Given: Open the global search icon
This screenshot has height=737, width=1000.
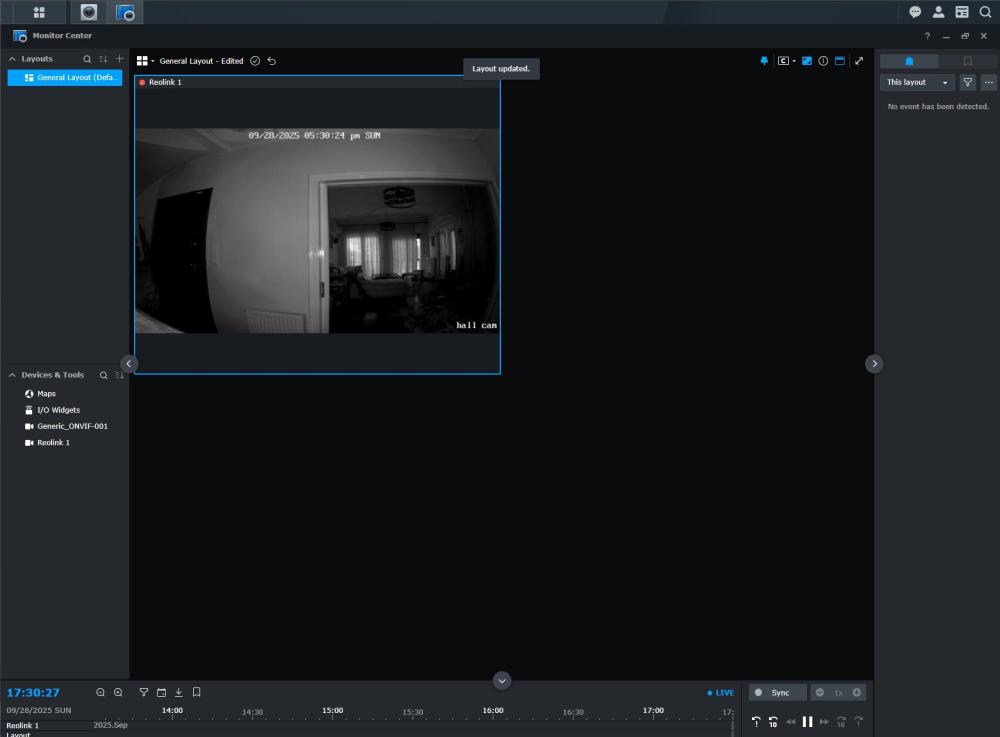Looking at the screenshot, I should click(985, 12).
